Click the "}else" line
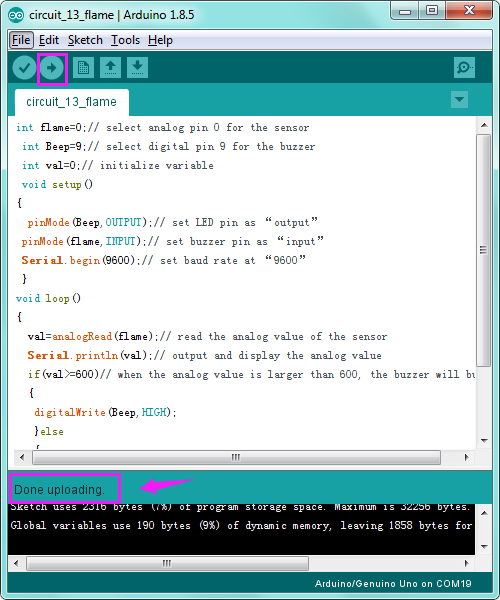 pos(49,431)
